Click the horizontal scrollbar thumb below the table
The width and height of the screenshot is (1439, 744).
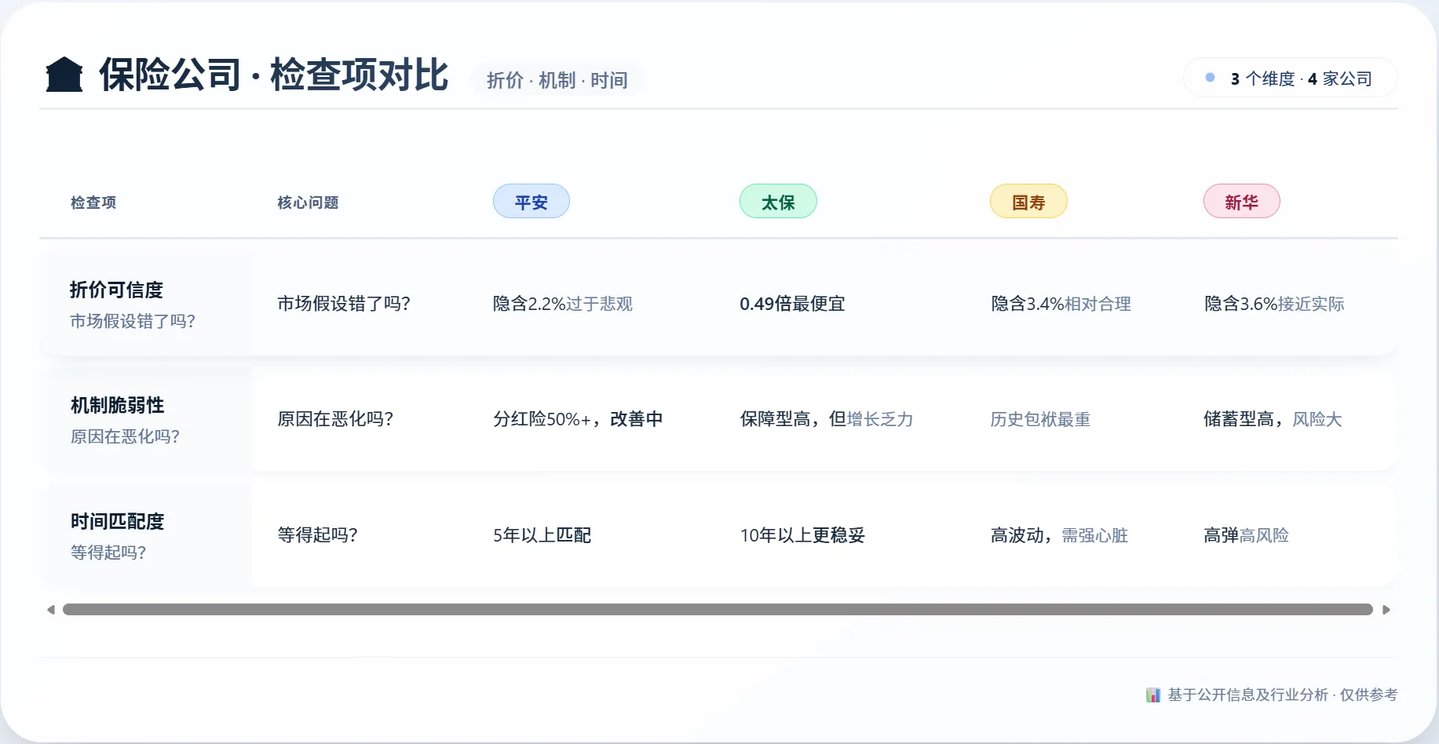(x=717, y=609)
